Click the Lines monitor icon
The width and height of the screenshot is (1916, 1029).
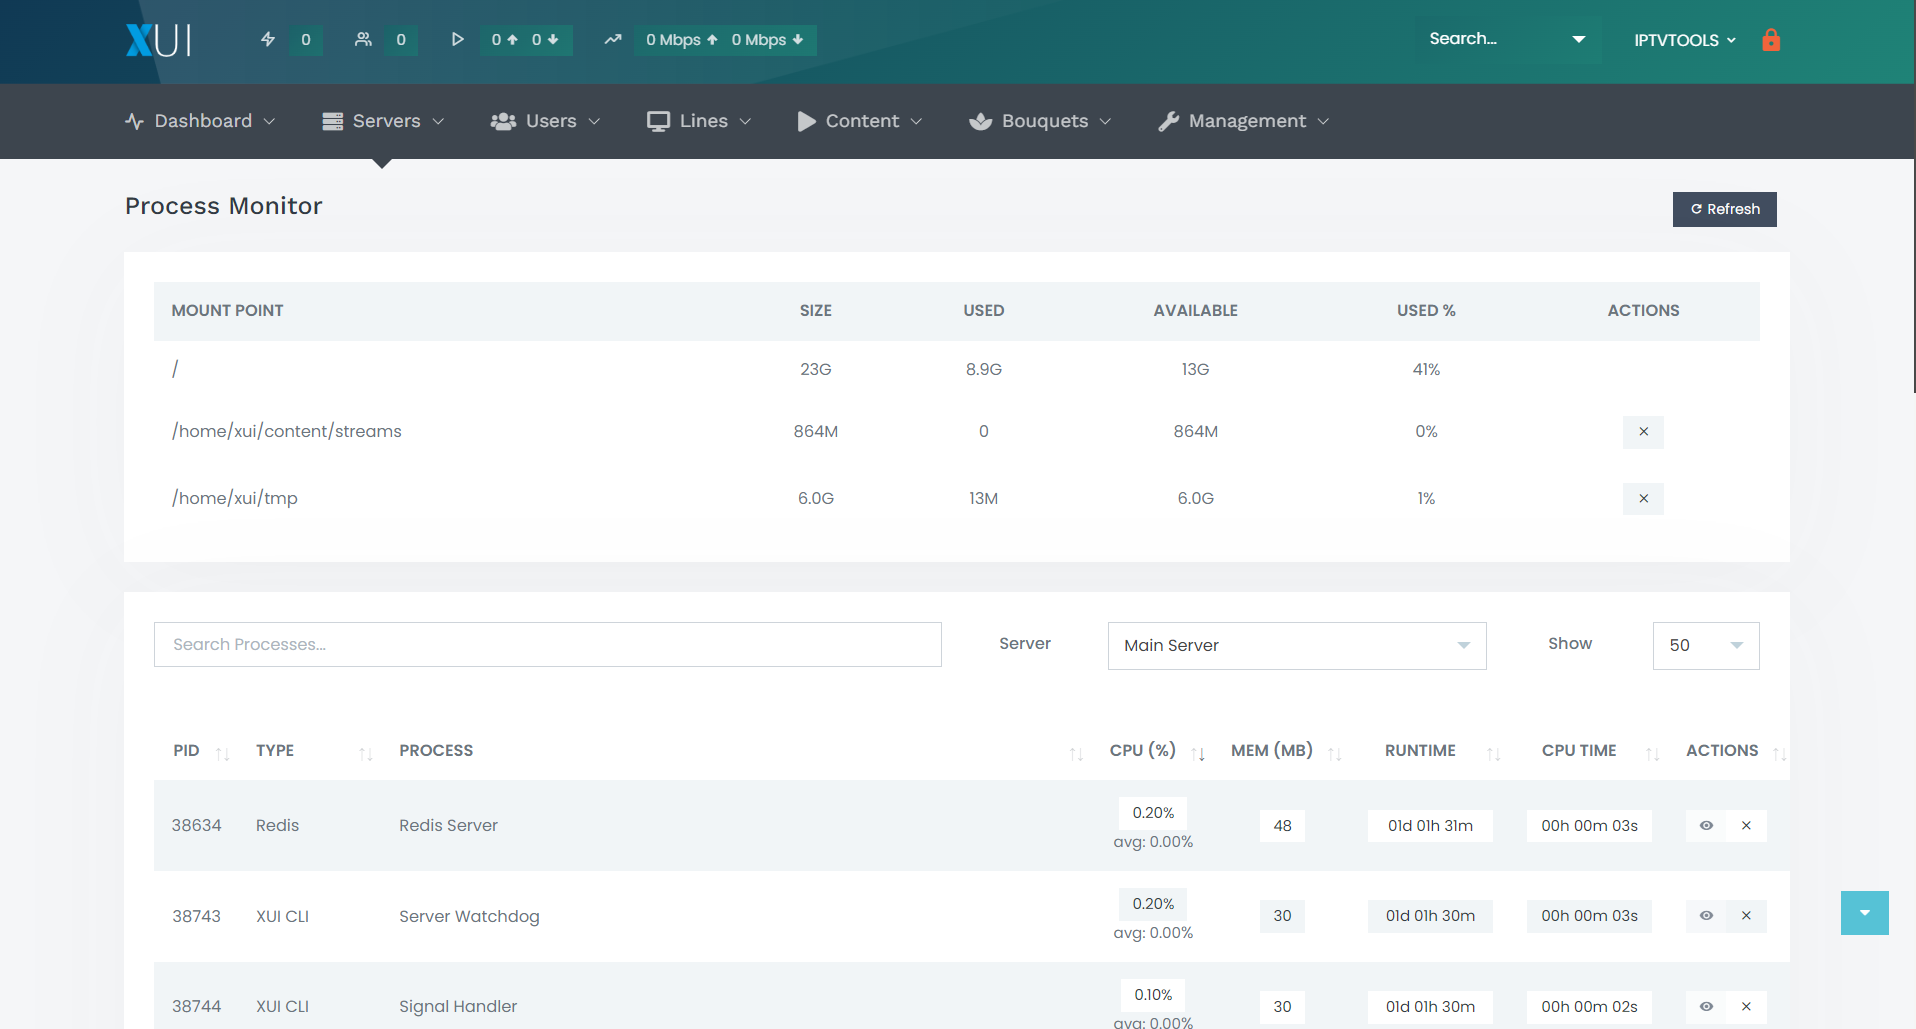click(x=658, y=121)
